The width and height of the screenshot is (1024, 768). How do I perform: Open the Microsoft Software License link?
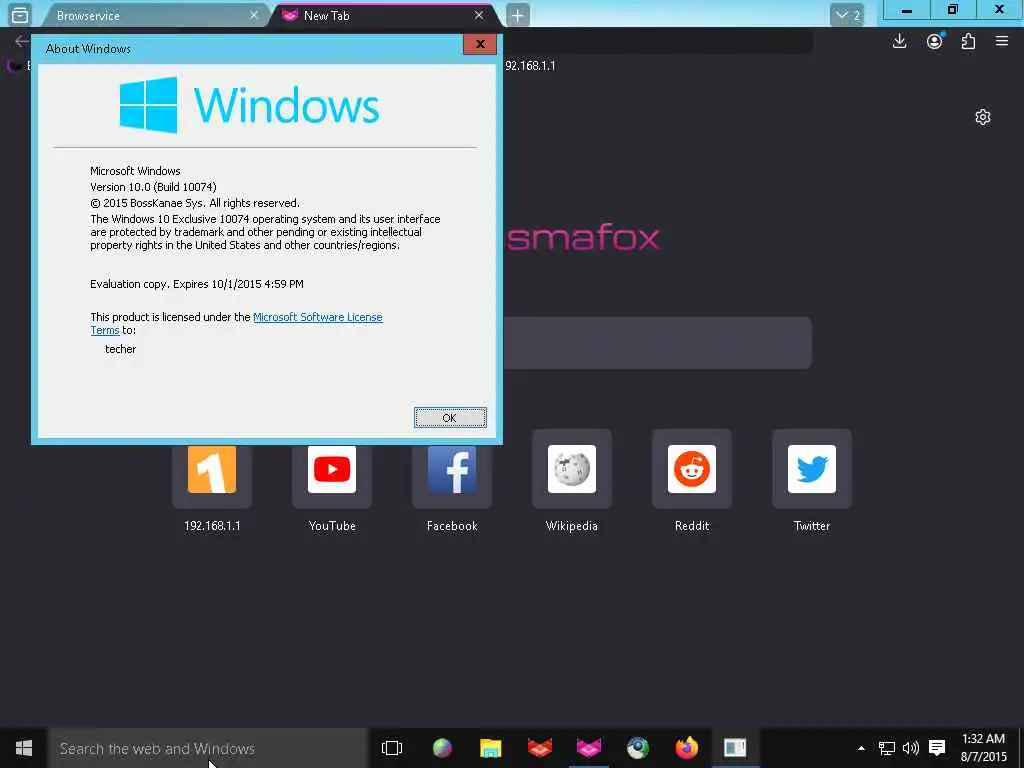(x=317, y=317)
